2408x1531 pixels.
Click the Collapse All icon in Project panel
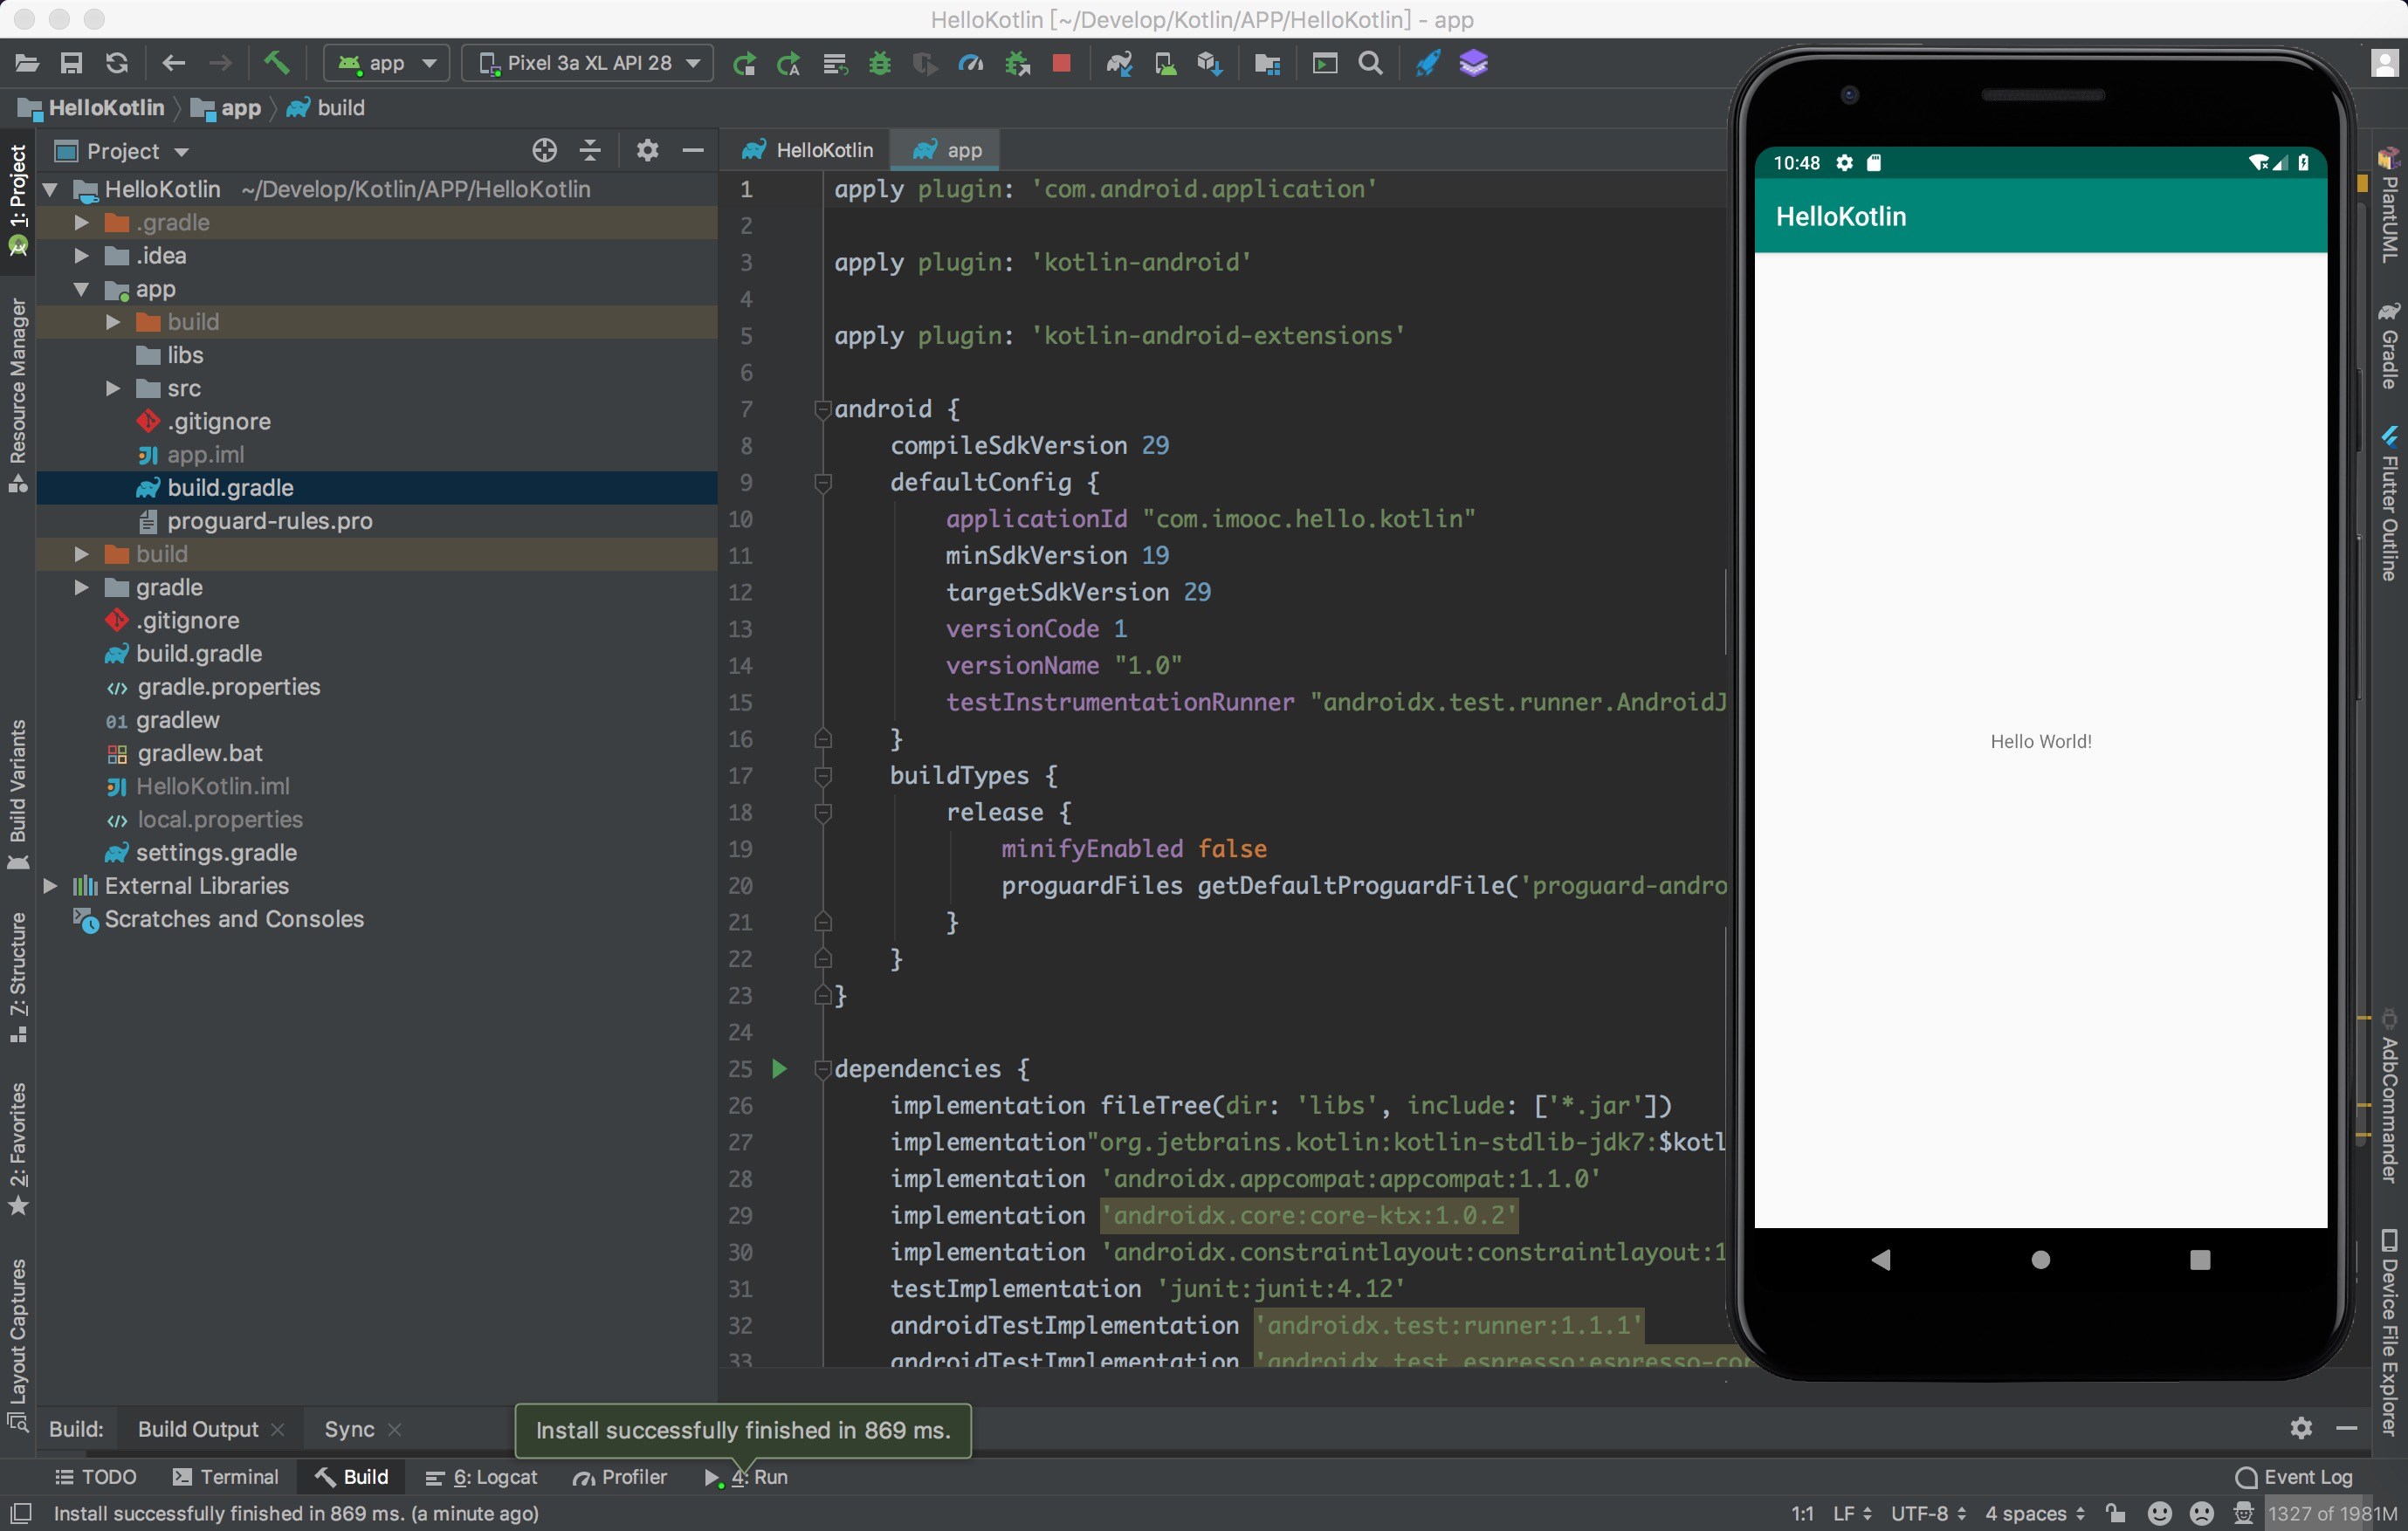click(x=590, y=151)
